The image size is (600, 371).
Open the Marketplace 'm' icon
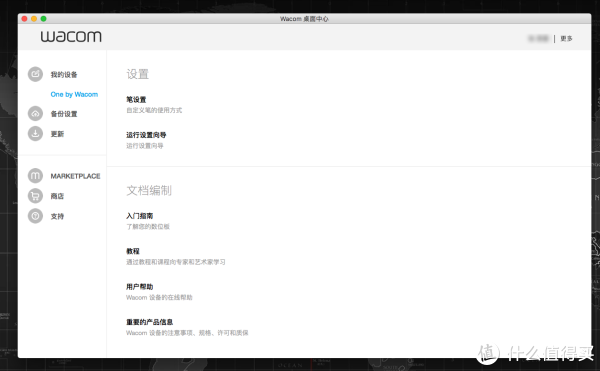pos(35,176)
